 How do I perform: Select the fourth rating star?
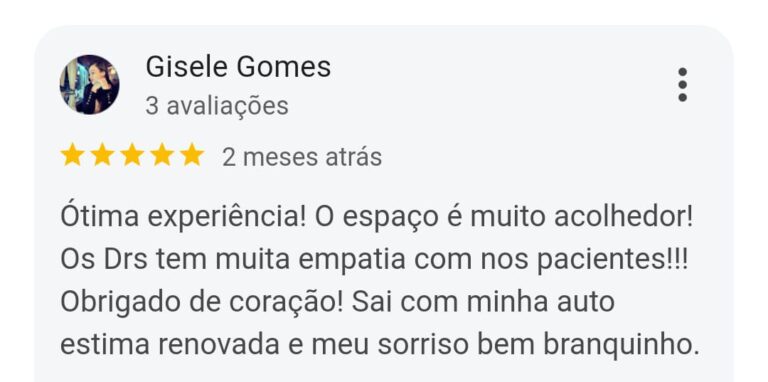point(162,155)
